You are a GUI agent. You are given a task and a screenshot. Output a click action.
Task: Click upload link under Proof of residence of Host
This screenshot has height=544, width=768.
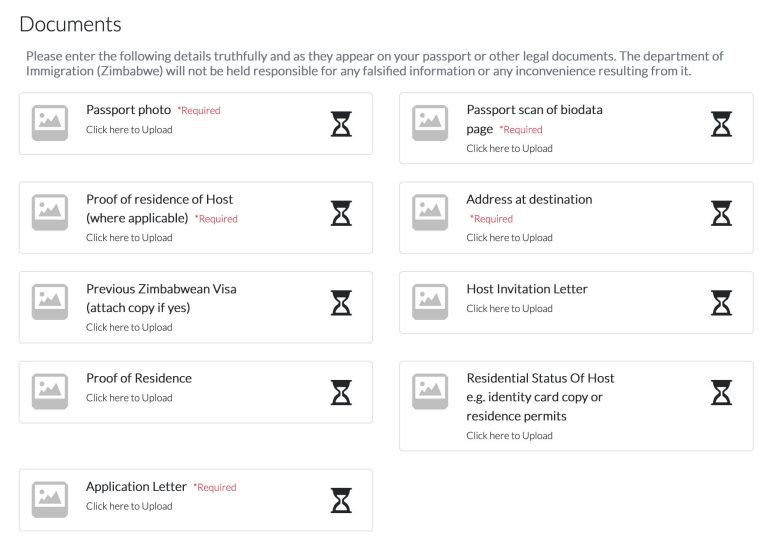coord(129,238)
